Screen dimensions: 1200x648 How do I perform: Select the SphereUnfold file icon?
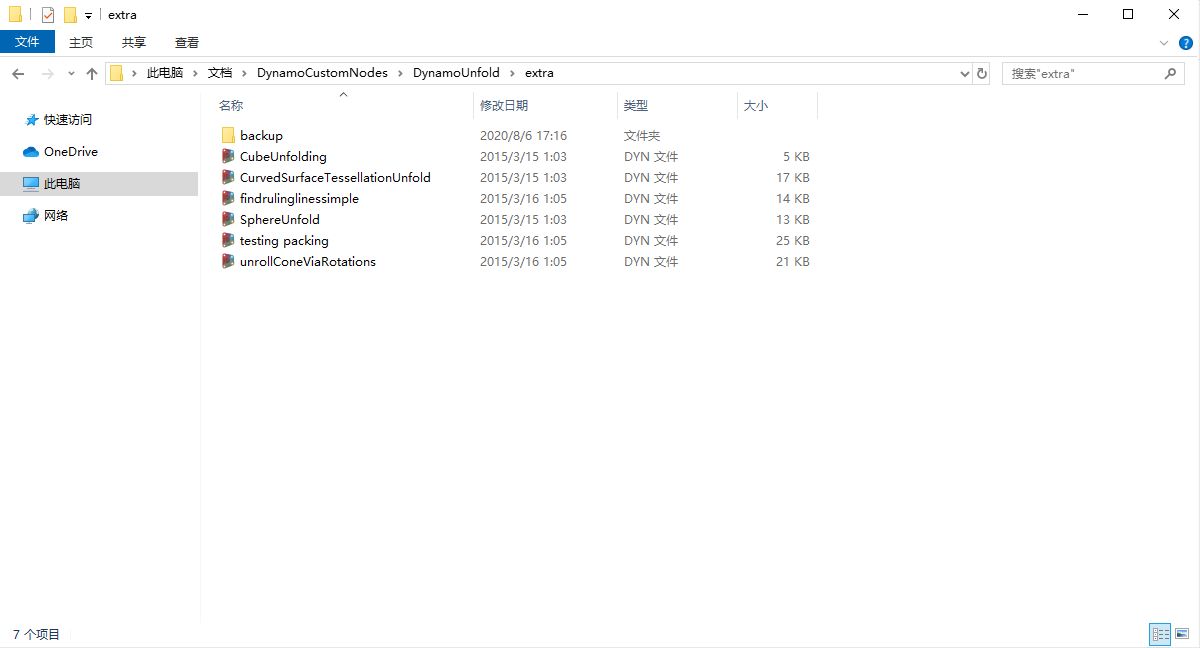click(228, 220)
